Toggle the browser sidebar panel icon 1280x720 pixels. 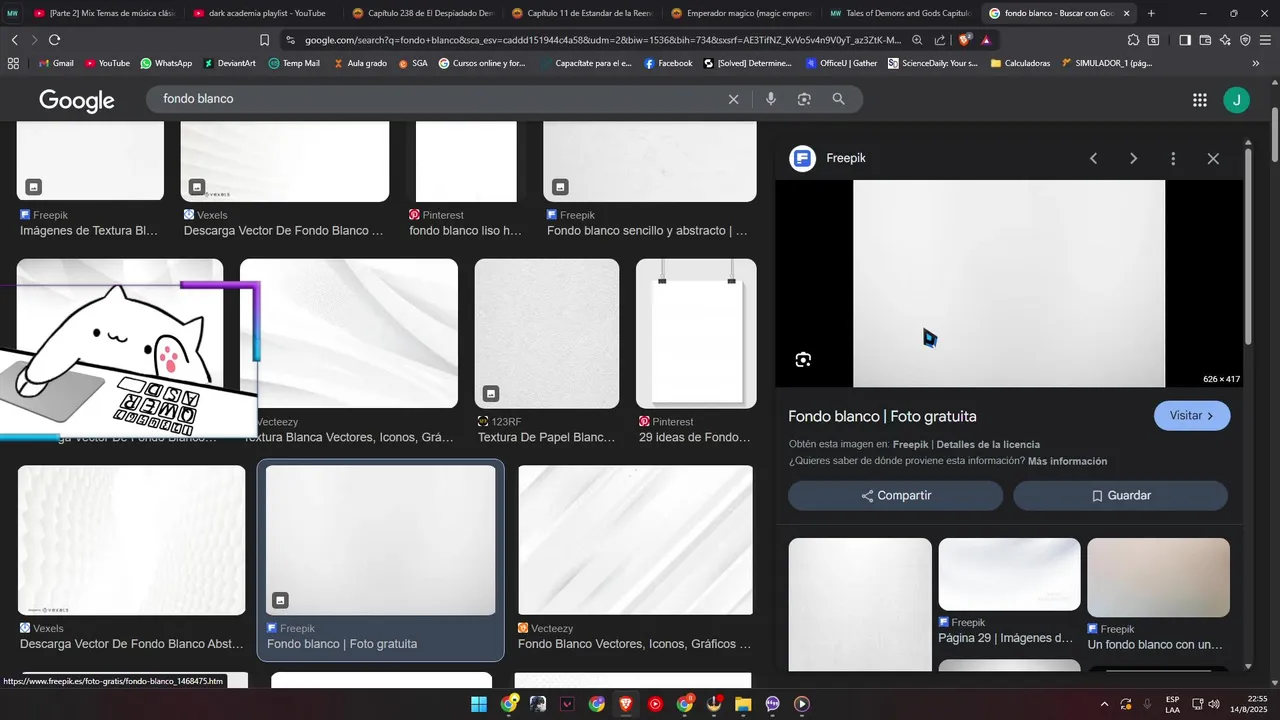click(x=1184, y=40)
